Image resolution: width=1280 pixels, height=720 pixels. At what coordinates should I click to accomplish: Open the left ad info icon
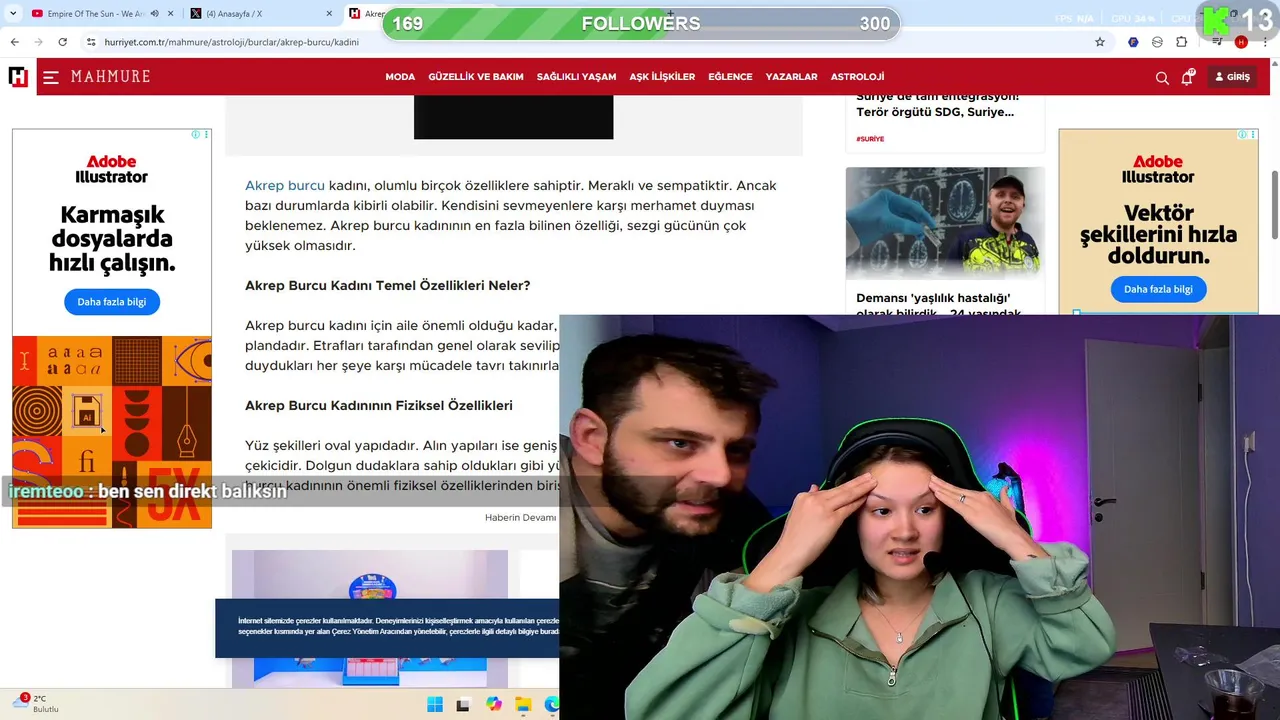coord(196,134)
